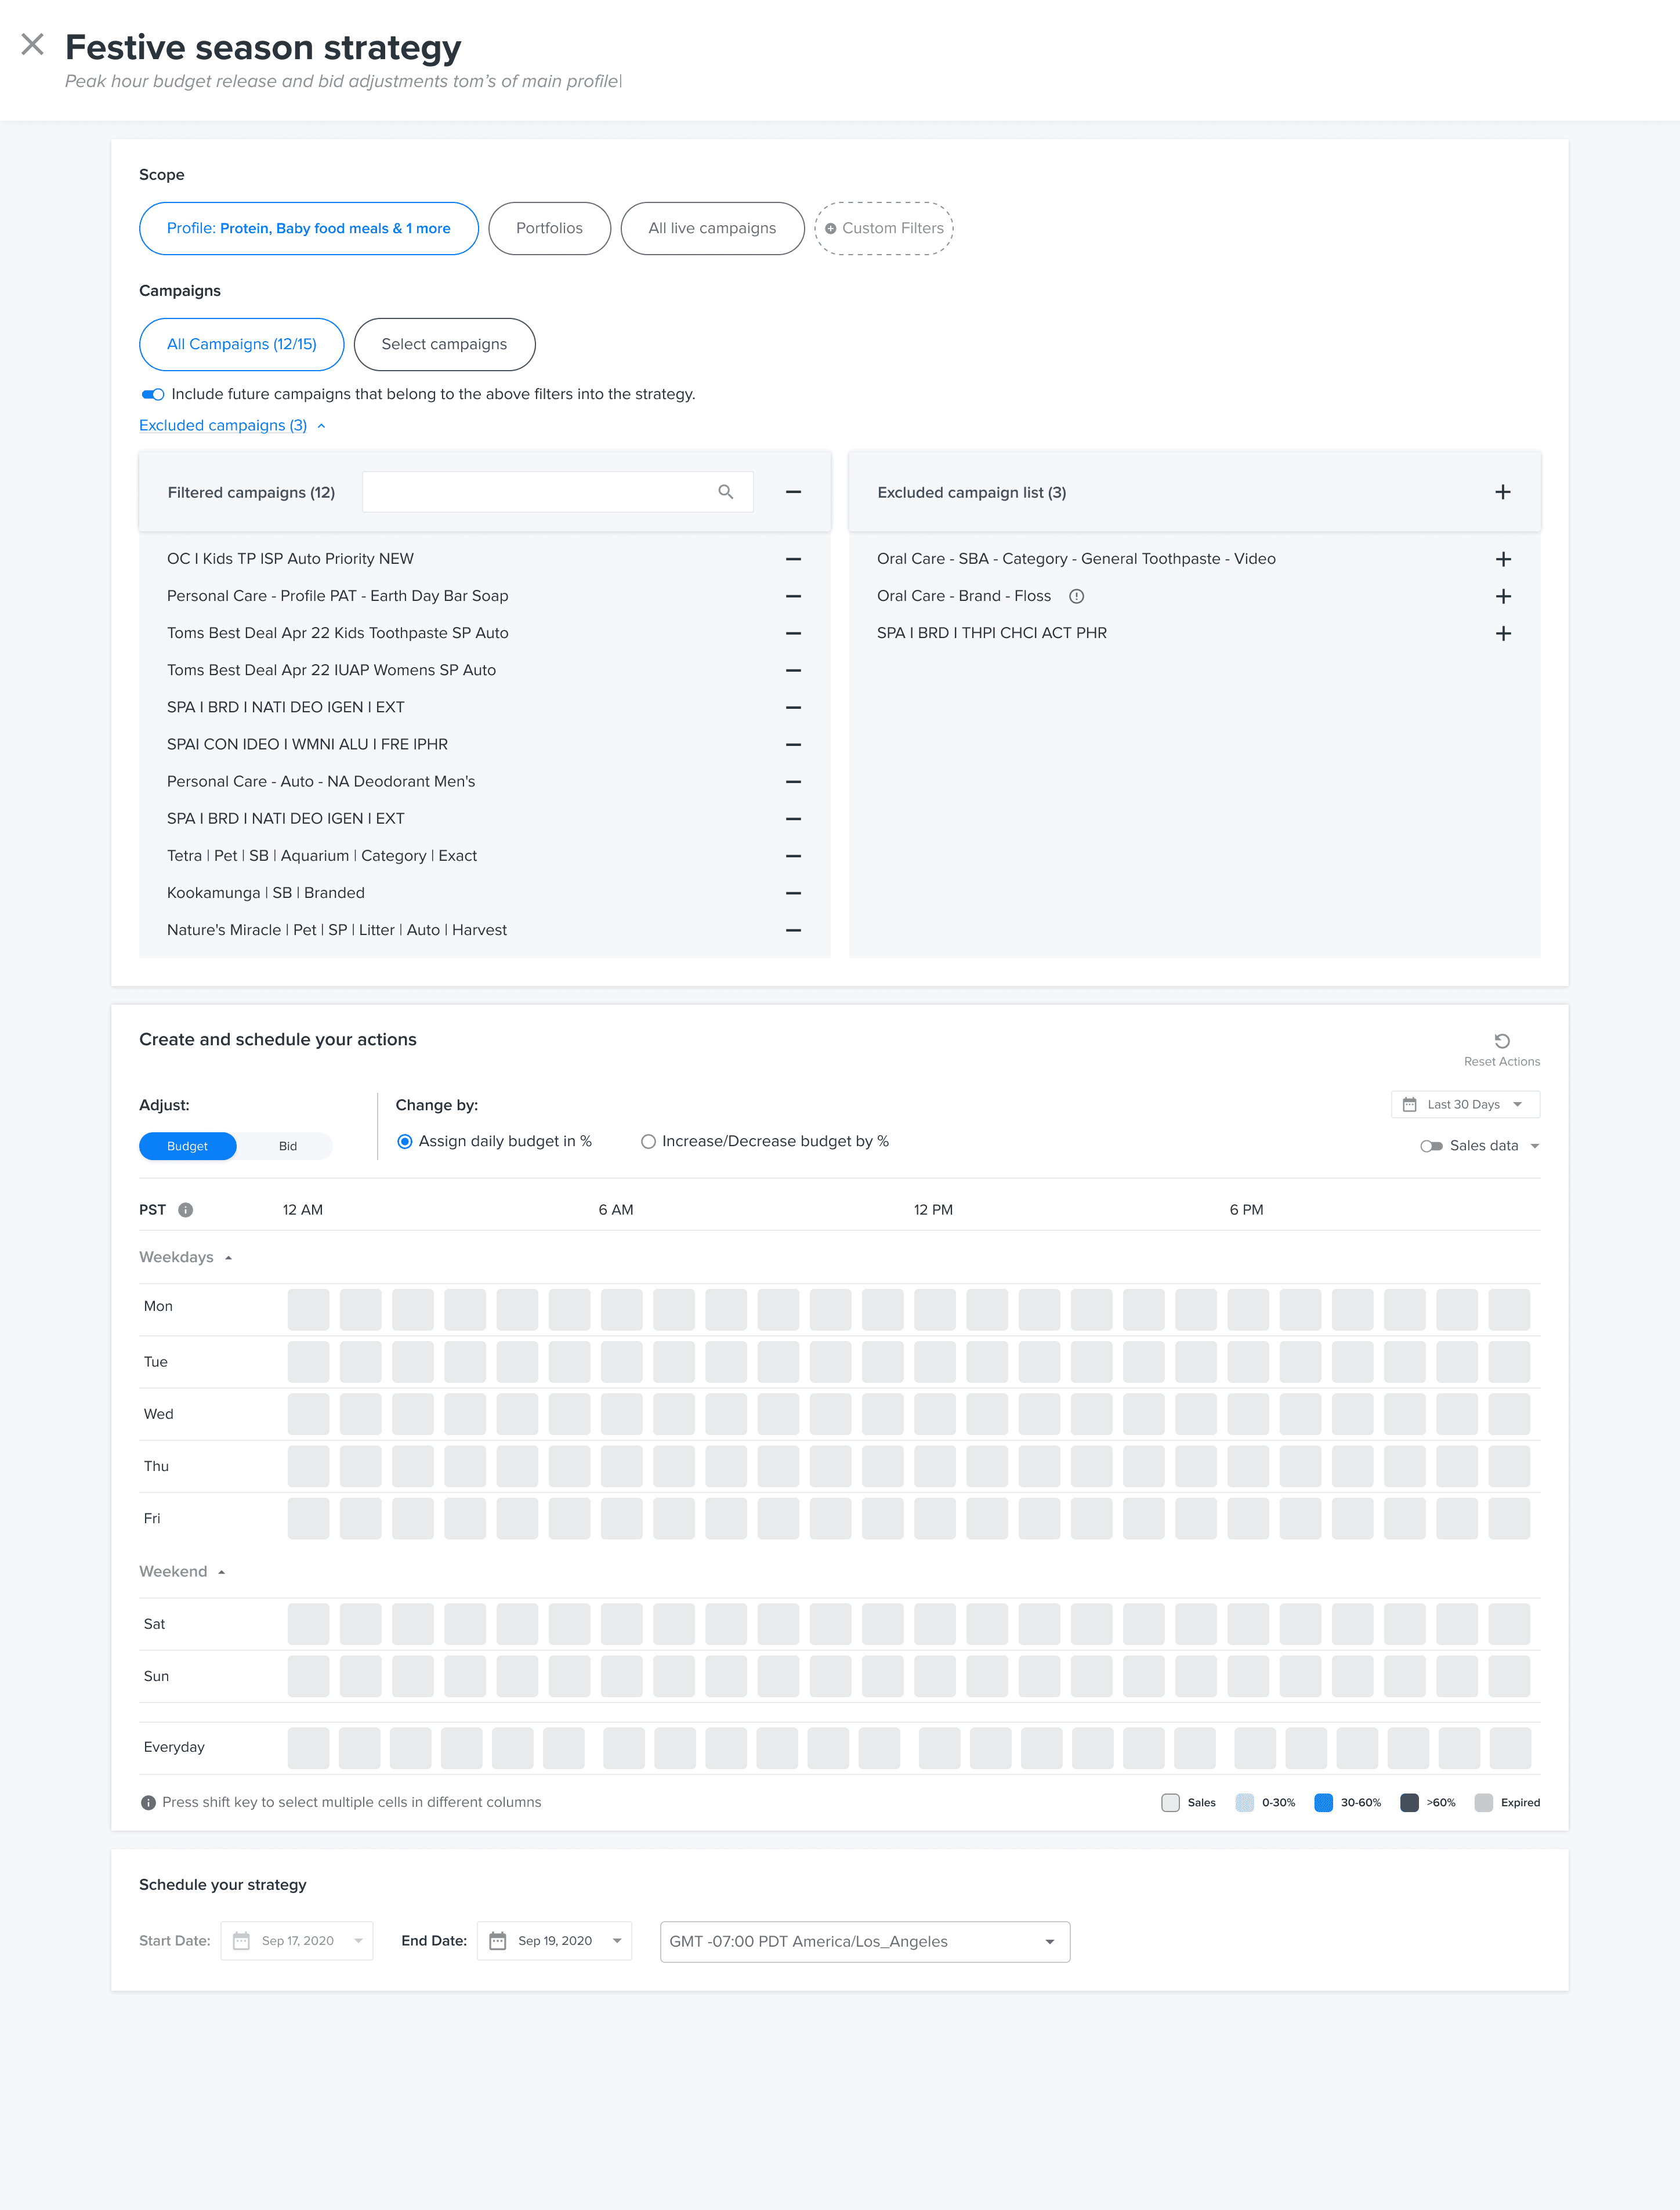The image size is (1680, 2210).
Task: Add all excluded campaigns with header plus
Action: [x=1502, y=492]
